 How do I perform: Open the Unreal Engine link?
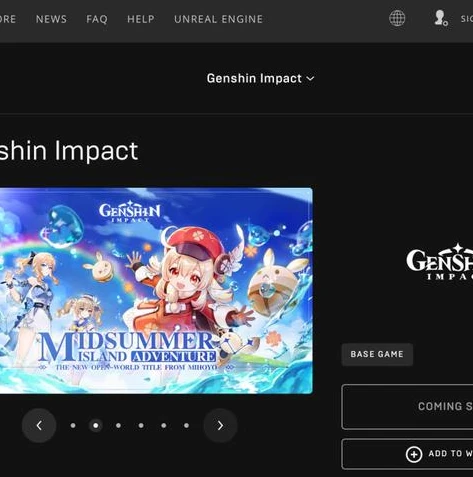tap(219, 19)
